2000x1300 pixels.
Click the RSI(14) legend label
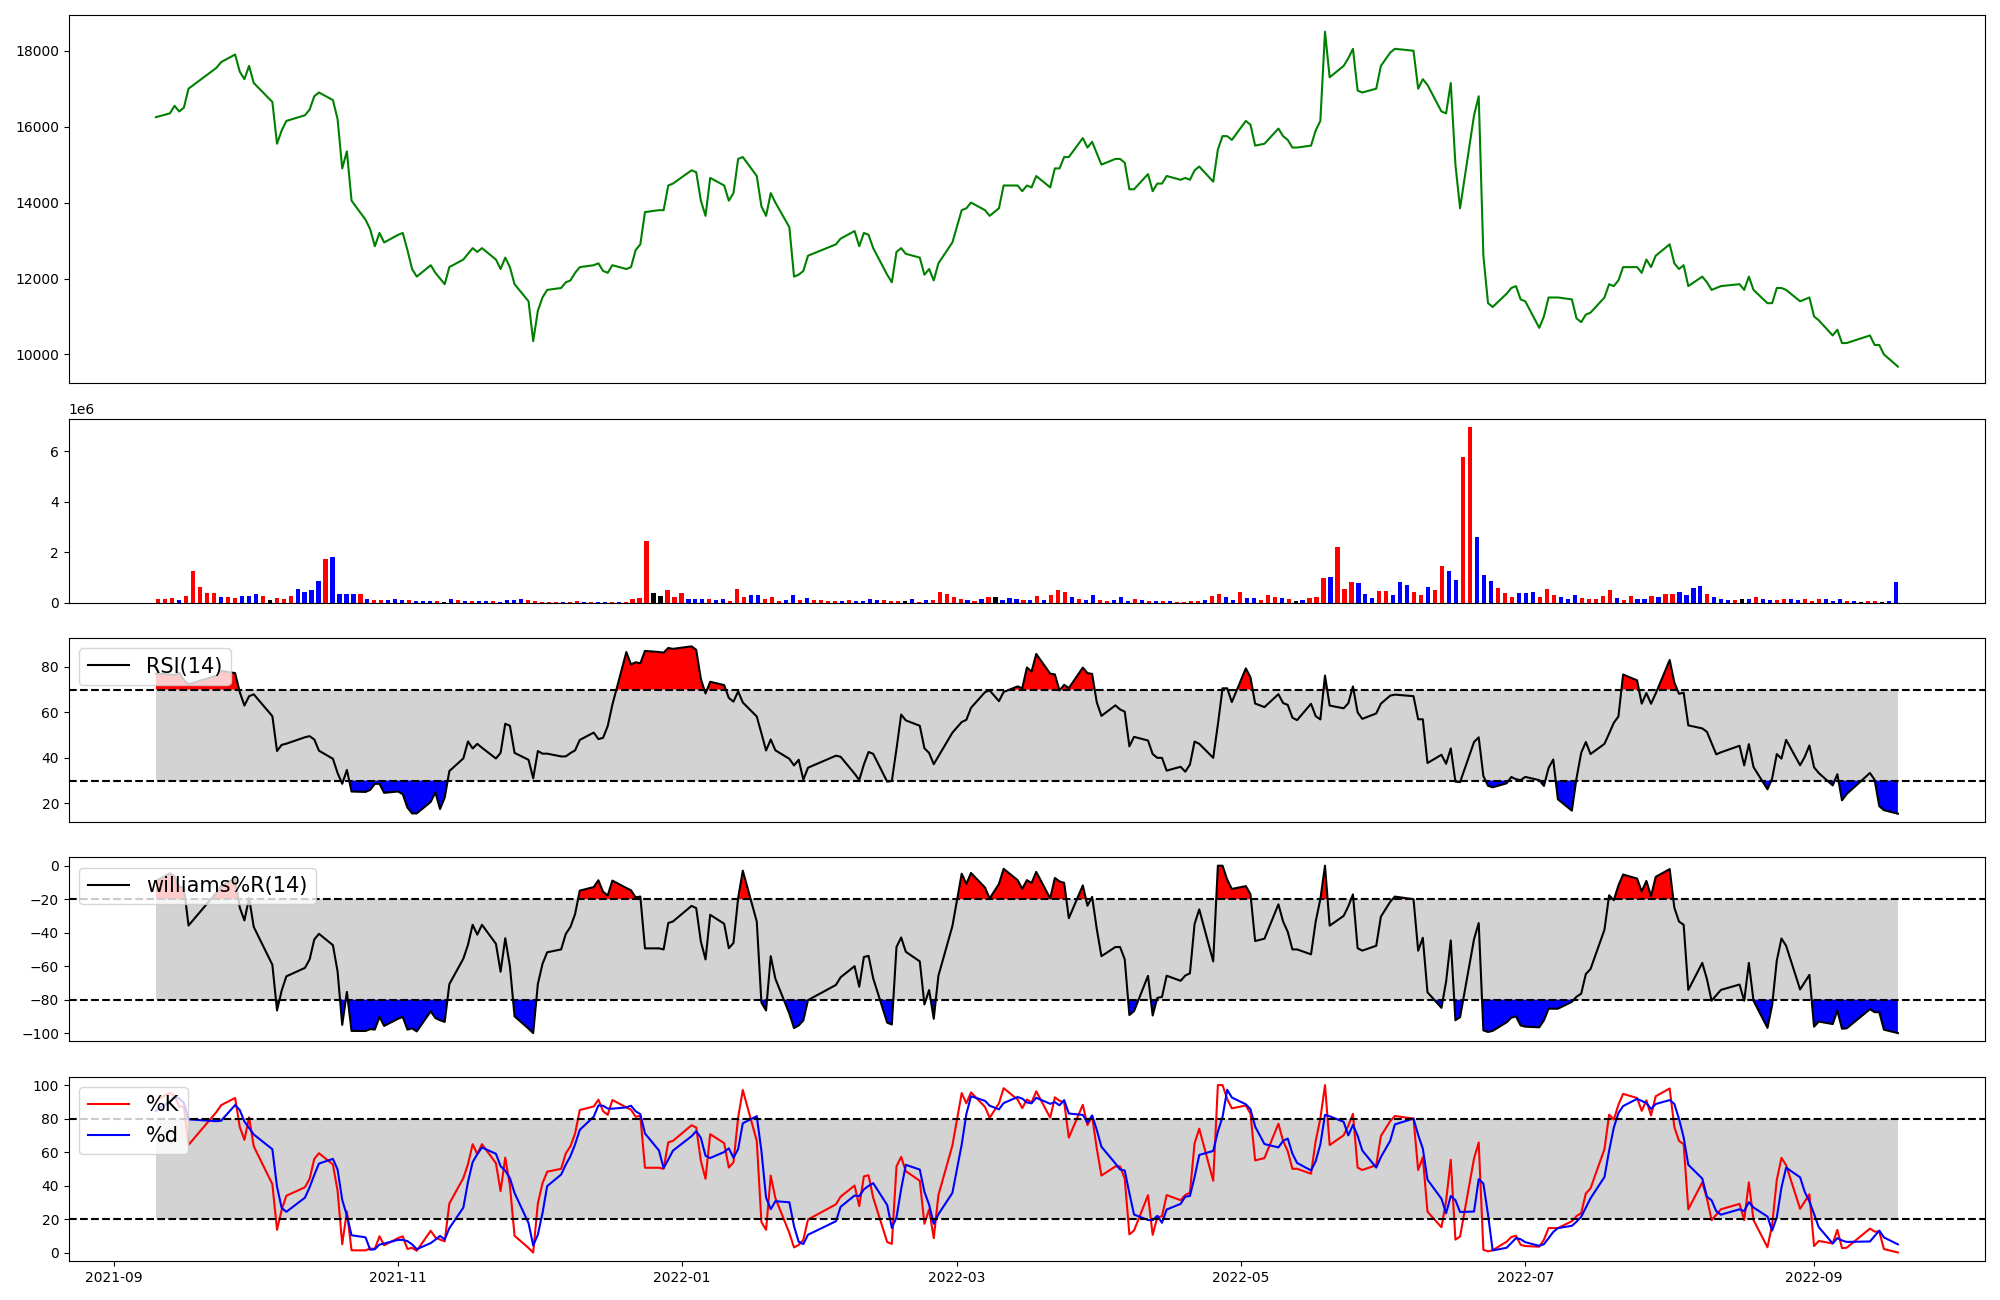click(x=184, y=666)
